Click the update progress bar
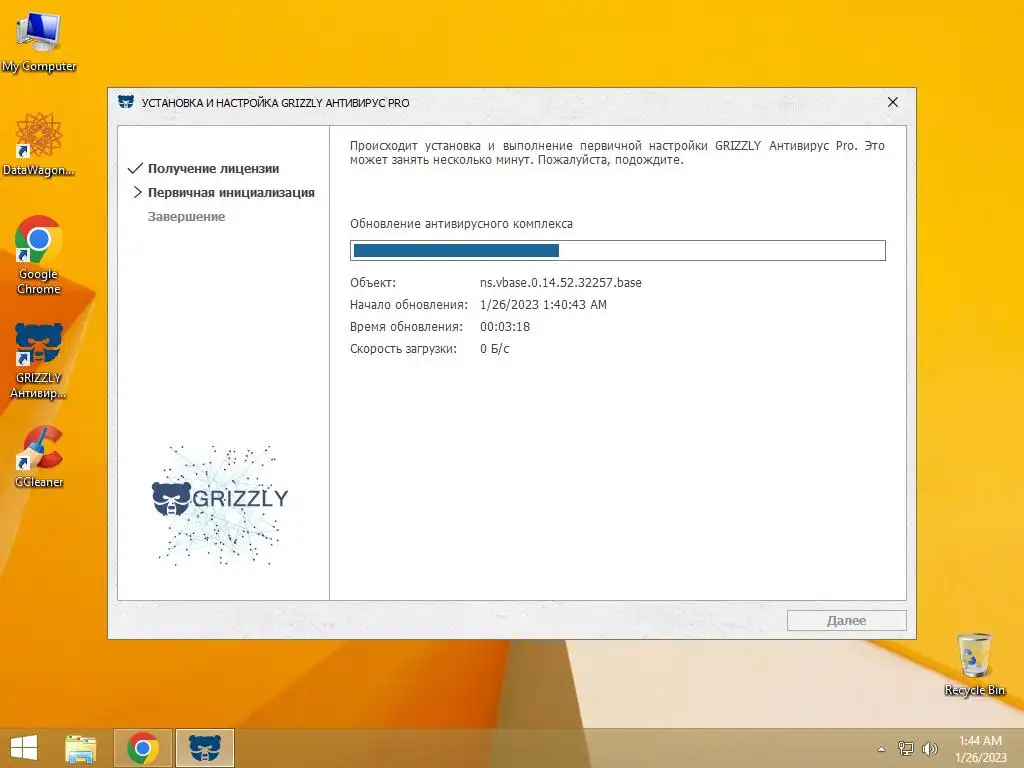The image size is (1024, 768). [618, 250]
